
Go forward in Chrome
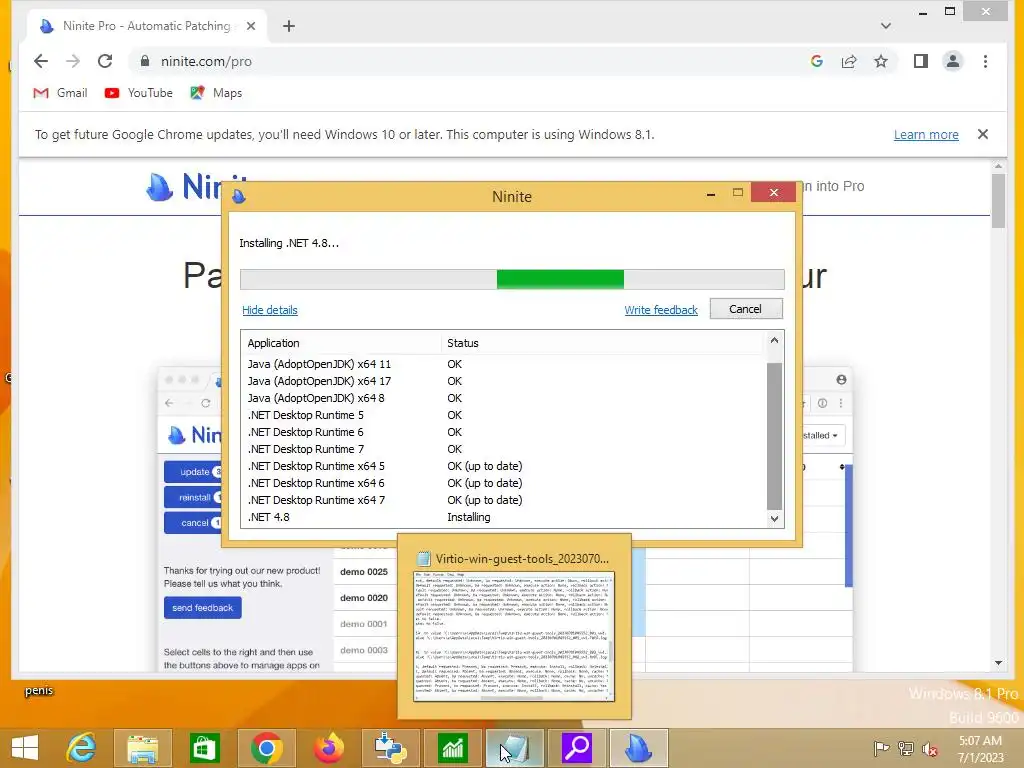(72, 61)
